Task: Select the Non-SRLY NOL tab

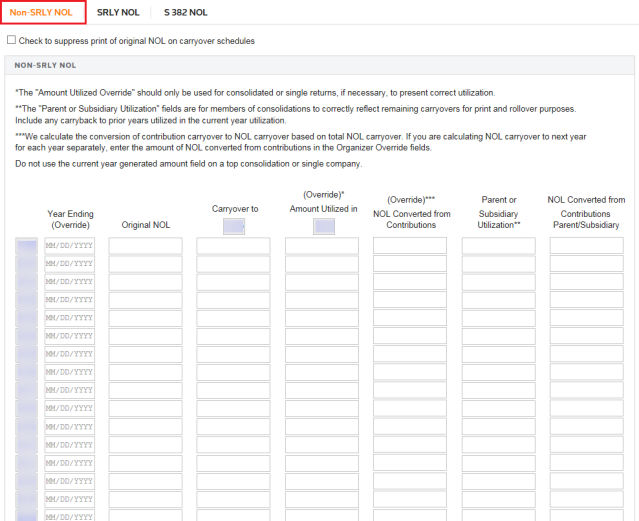Action: point(42,13)
